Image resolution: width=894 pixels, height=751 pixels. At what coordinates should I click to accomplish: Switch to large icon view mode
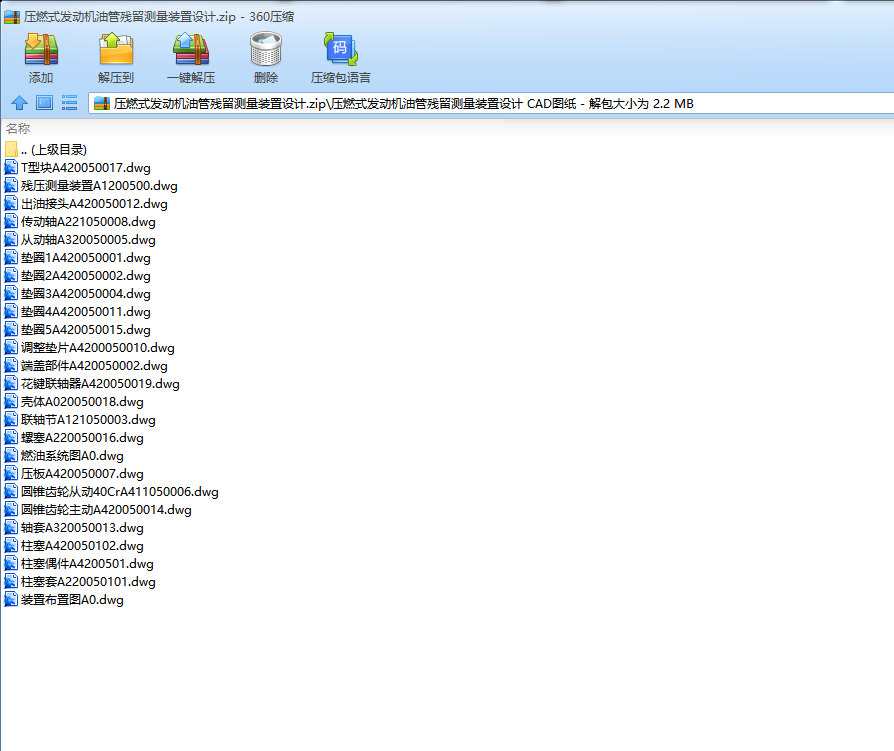tap(44, 103)
